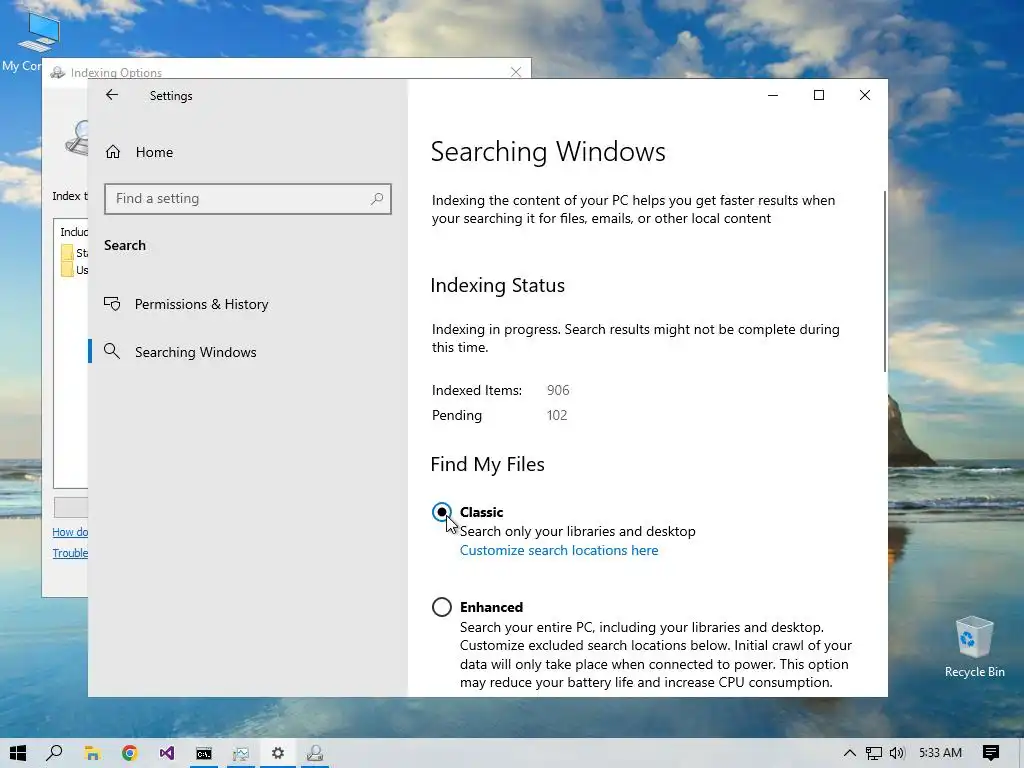This screenshot has width=1024, height=768.
Task: Click the Find My Files heading
Action: pos(487,464)
